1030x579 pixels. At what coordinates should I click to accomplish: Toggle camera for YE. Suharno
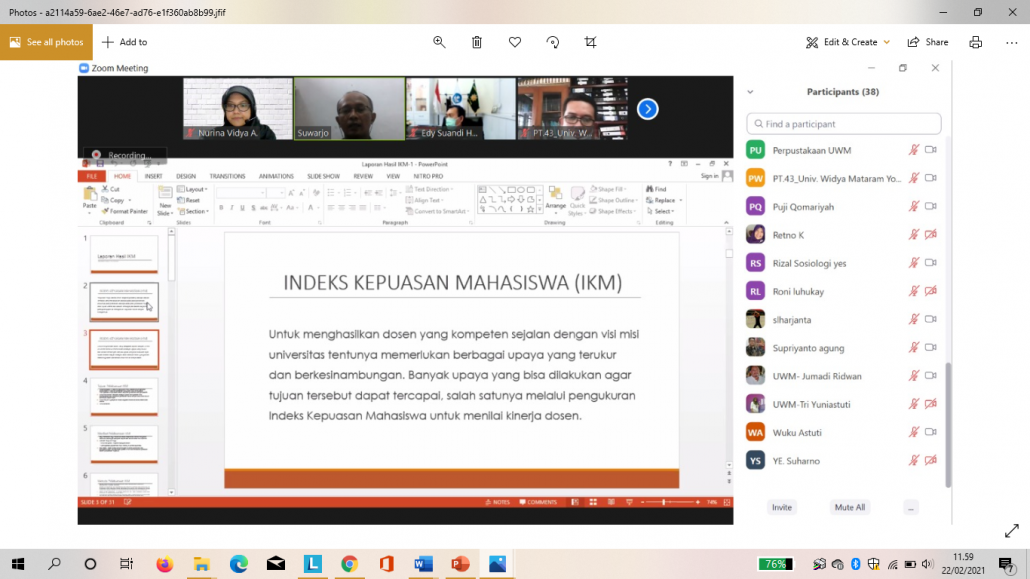[x=931, y=461]
